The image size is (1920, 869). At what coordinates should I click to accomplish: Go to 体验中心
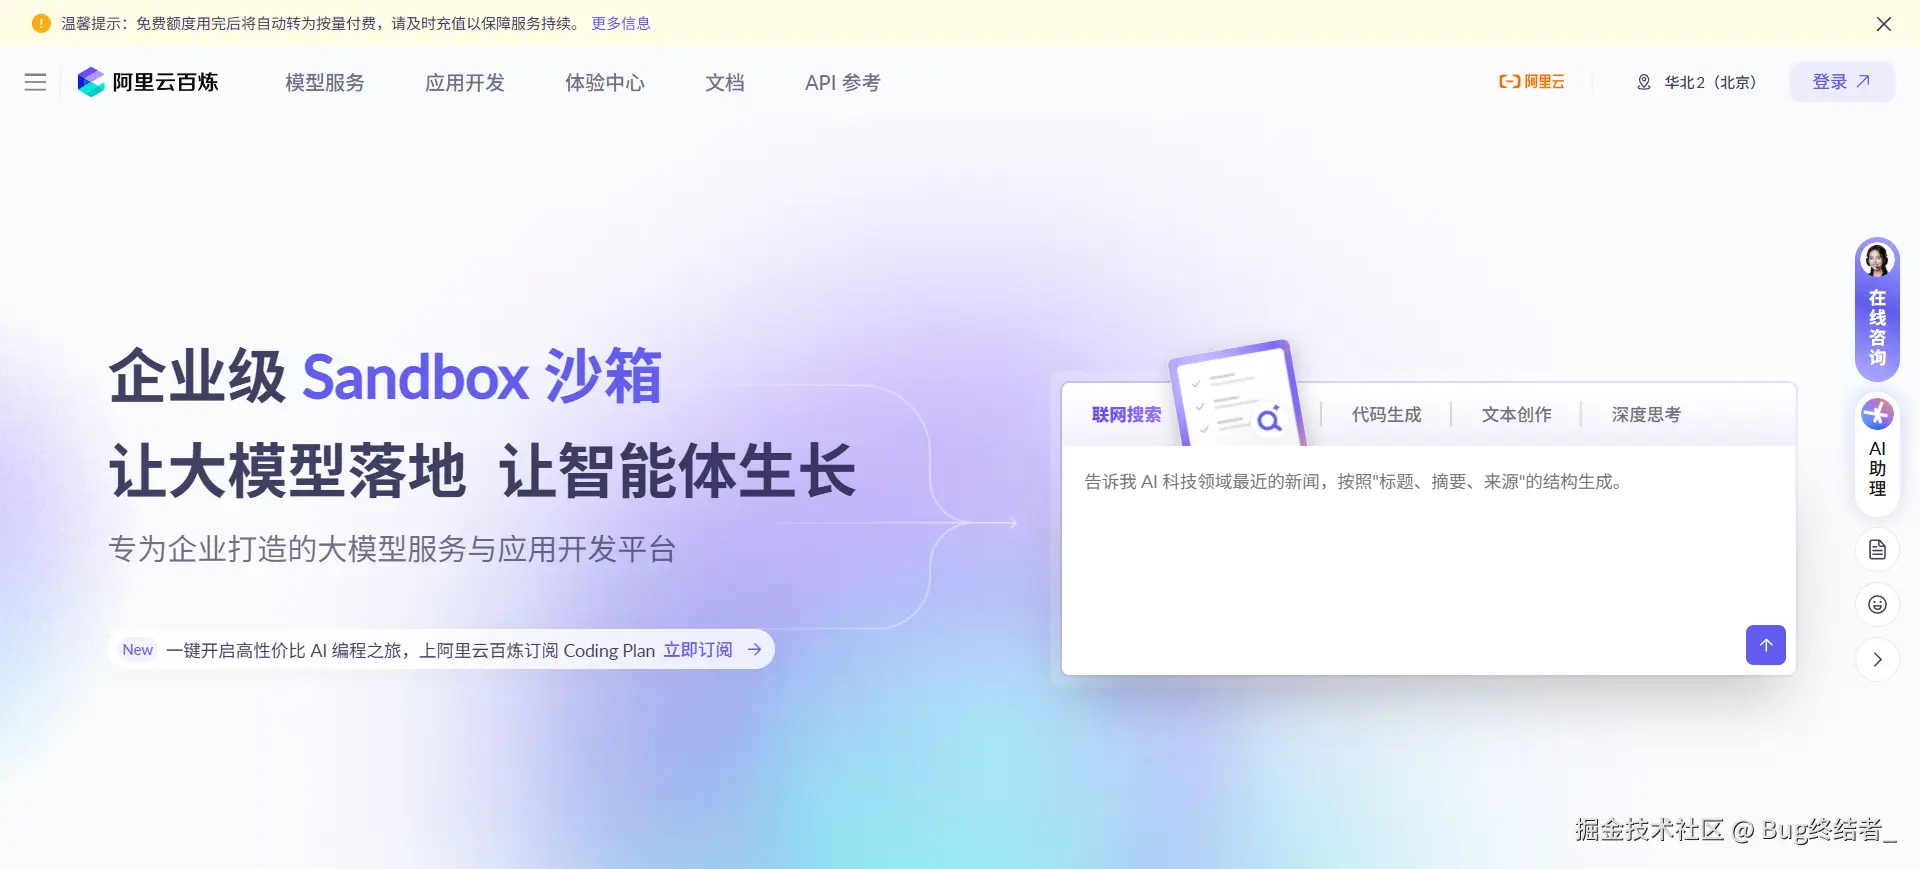tap(605, 82)
